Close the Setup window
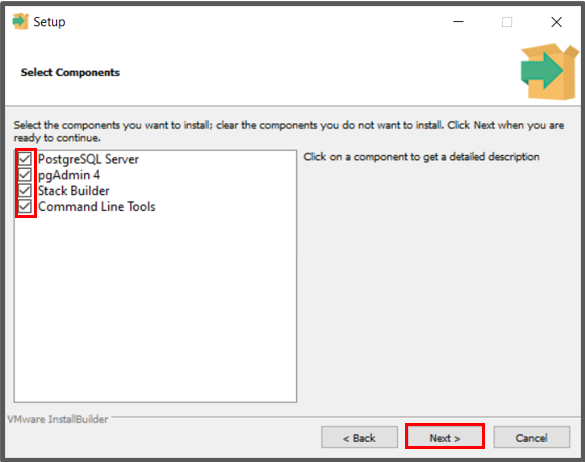The width and height of the screenshot is (585, 462). tap(556, 22)
